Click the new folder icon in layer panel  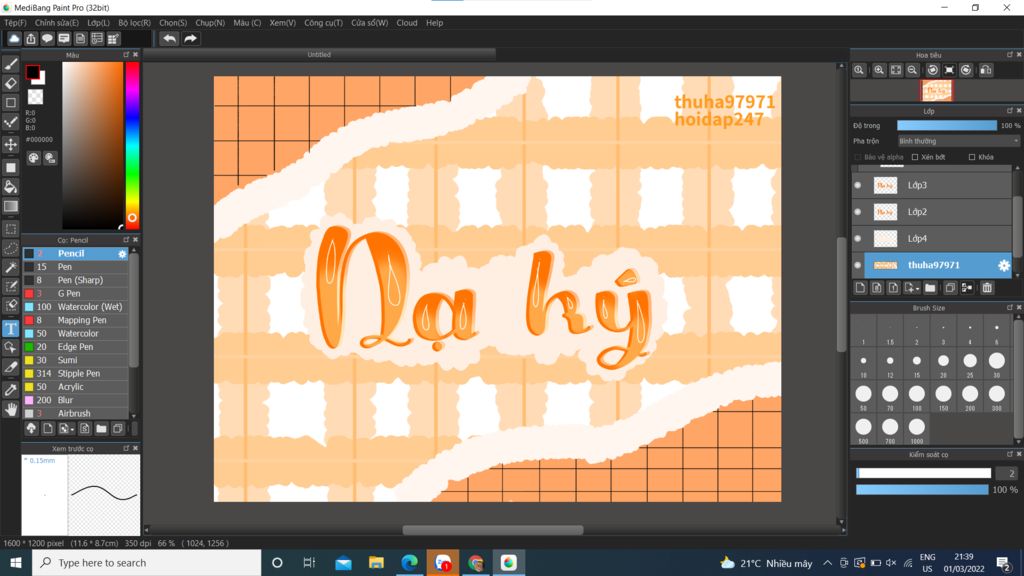[x=930, y=288]
